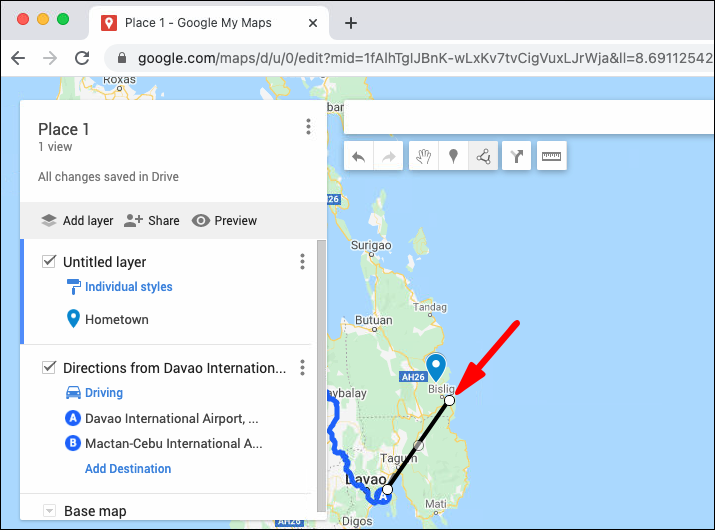Select Davao International Airport waypoint row
This screenshot has height=530, width=715.
(171, 418)
